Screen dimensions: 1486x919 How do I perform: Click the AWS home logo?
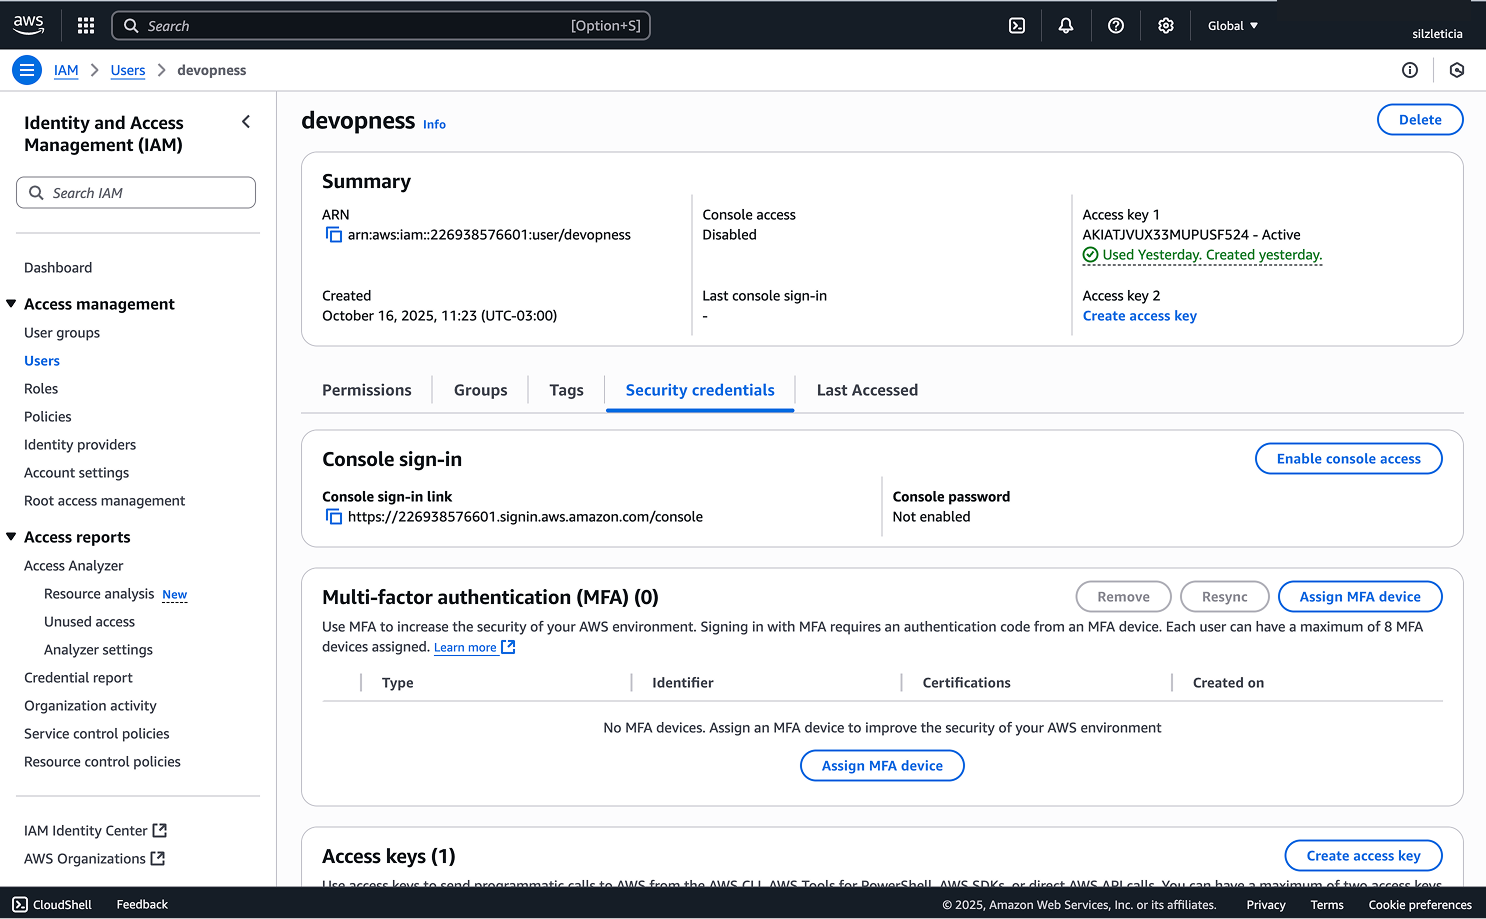[27, 25]
